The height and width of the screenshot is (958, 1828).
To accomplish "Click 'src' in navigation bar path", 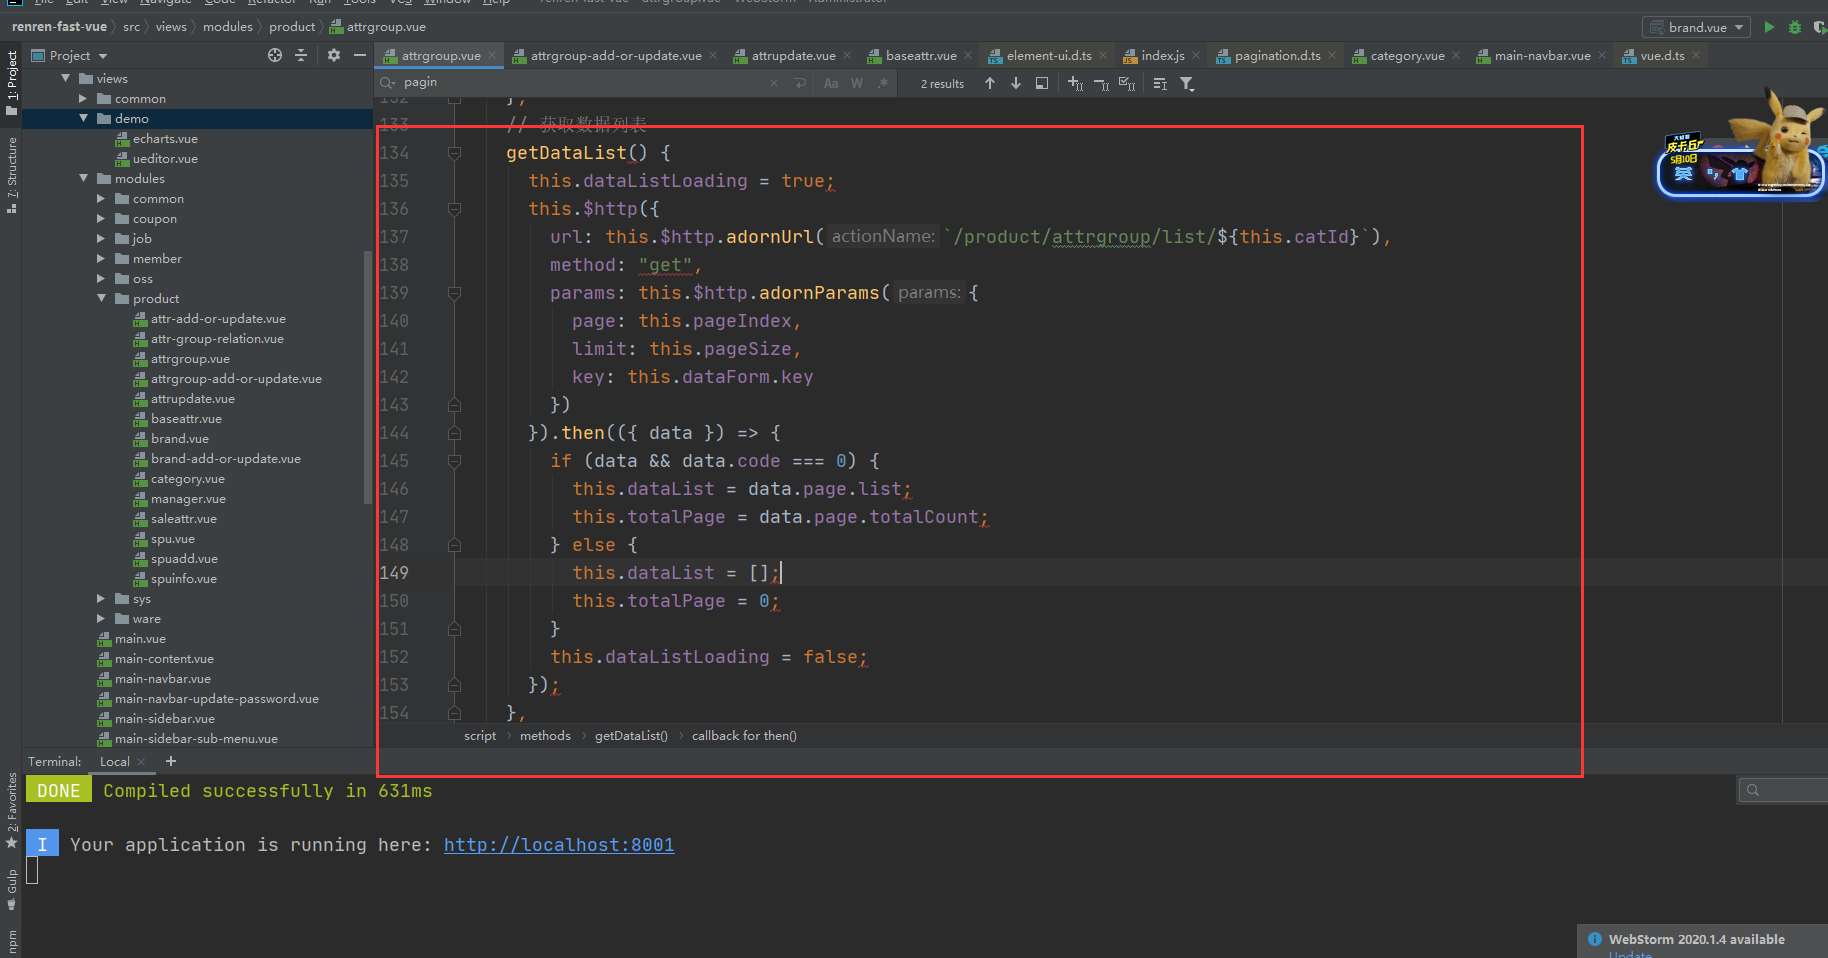I will click(131, 27).
